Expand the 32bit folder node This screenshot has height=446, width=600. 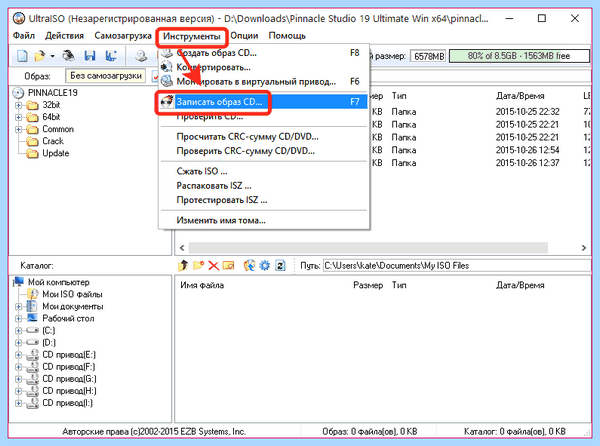tap(18, 105)
